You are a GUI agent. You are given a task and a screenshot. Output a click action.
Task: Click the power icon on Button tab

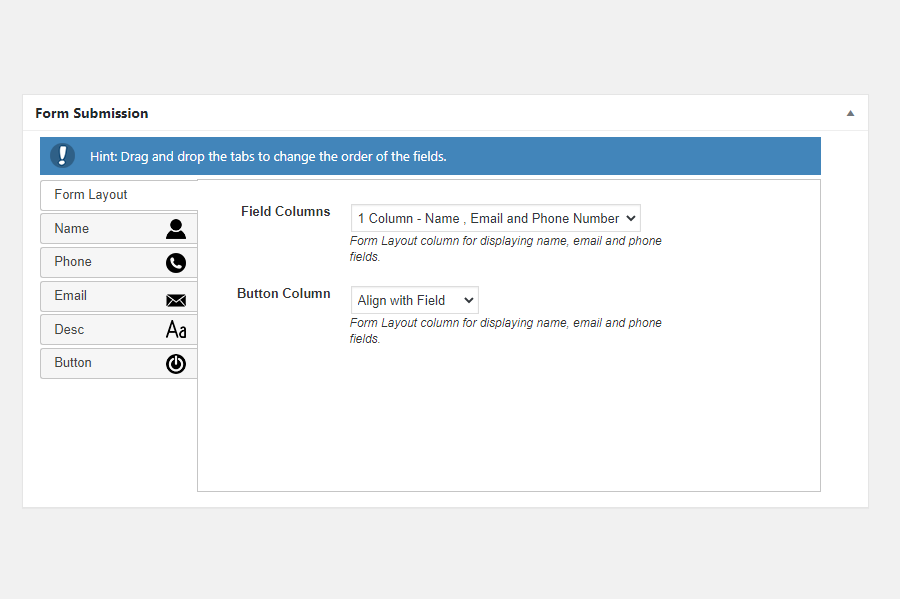pyautogui.click(x=176, y=364)
